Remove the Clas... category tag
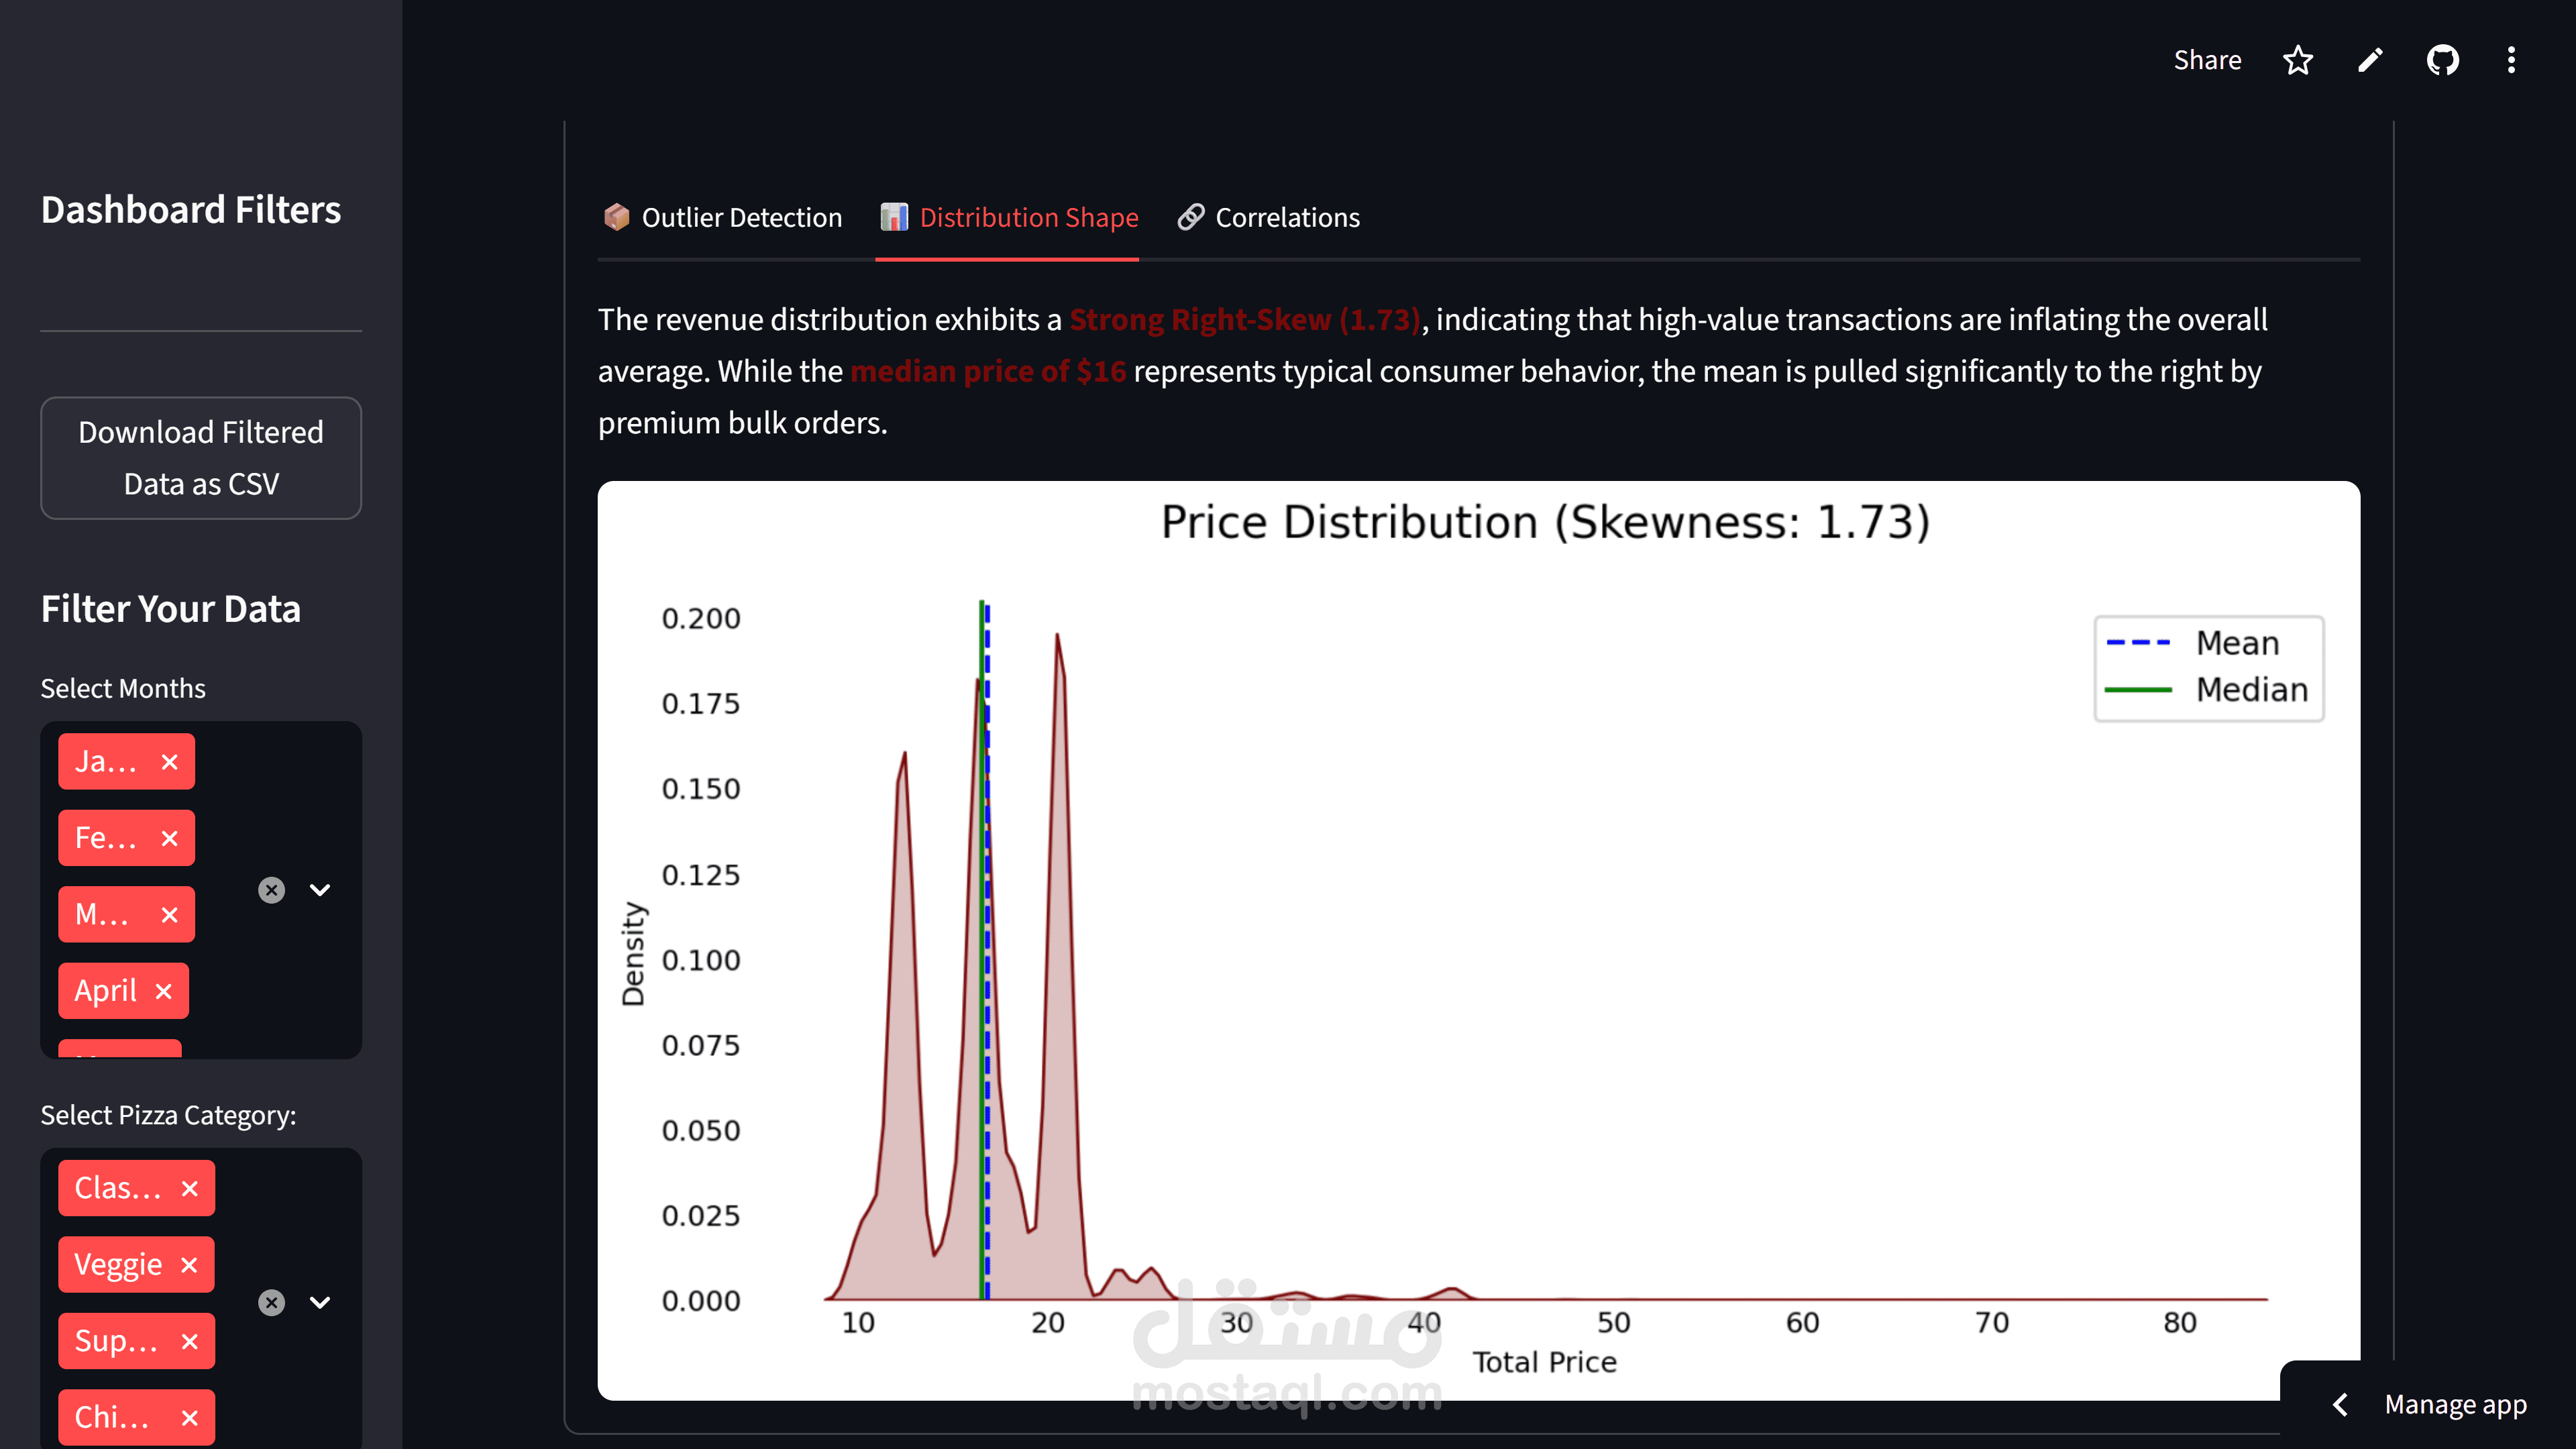Viewport: 2576px width, 1449px height. tap(190, 1188)
